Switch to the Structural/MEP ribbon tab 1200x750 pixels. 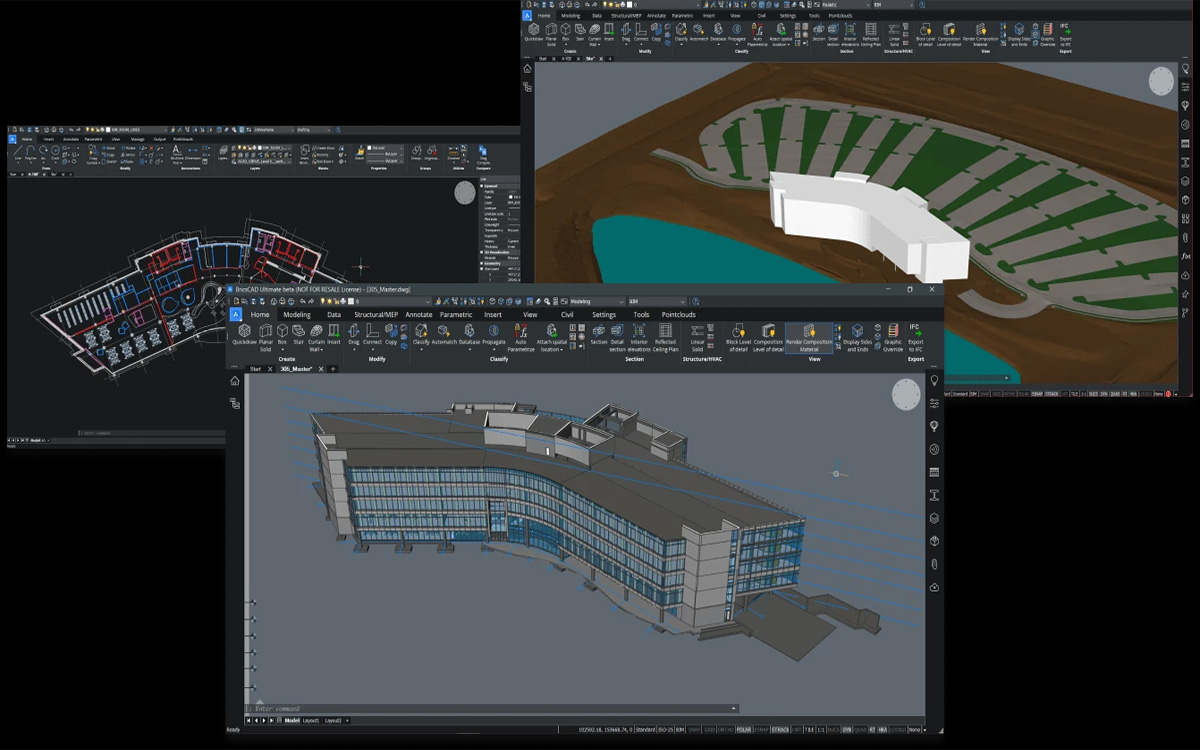coord(376,314)
